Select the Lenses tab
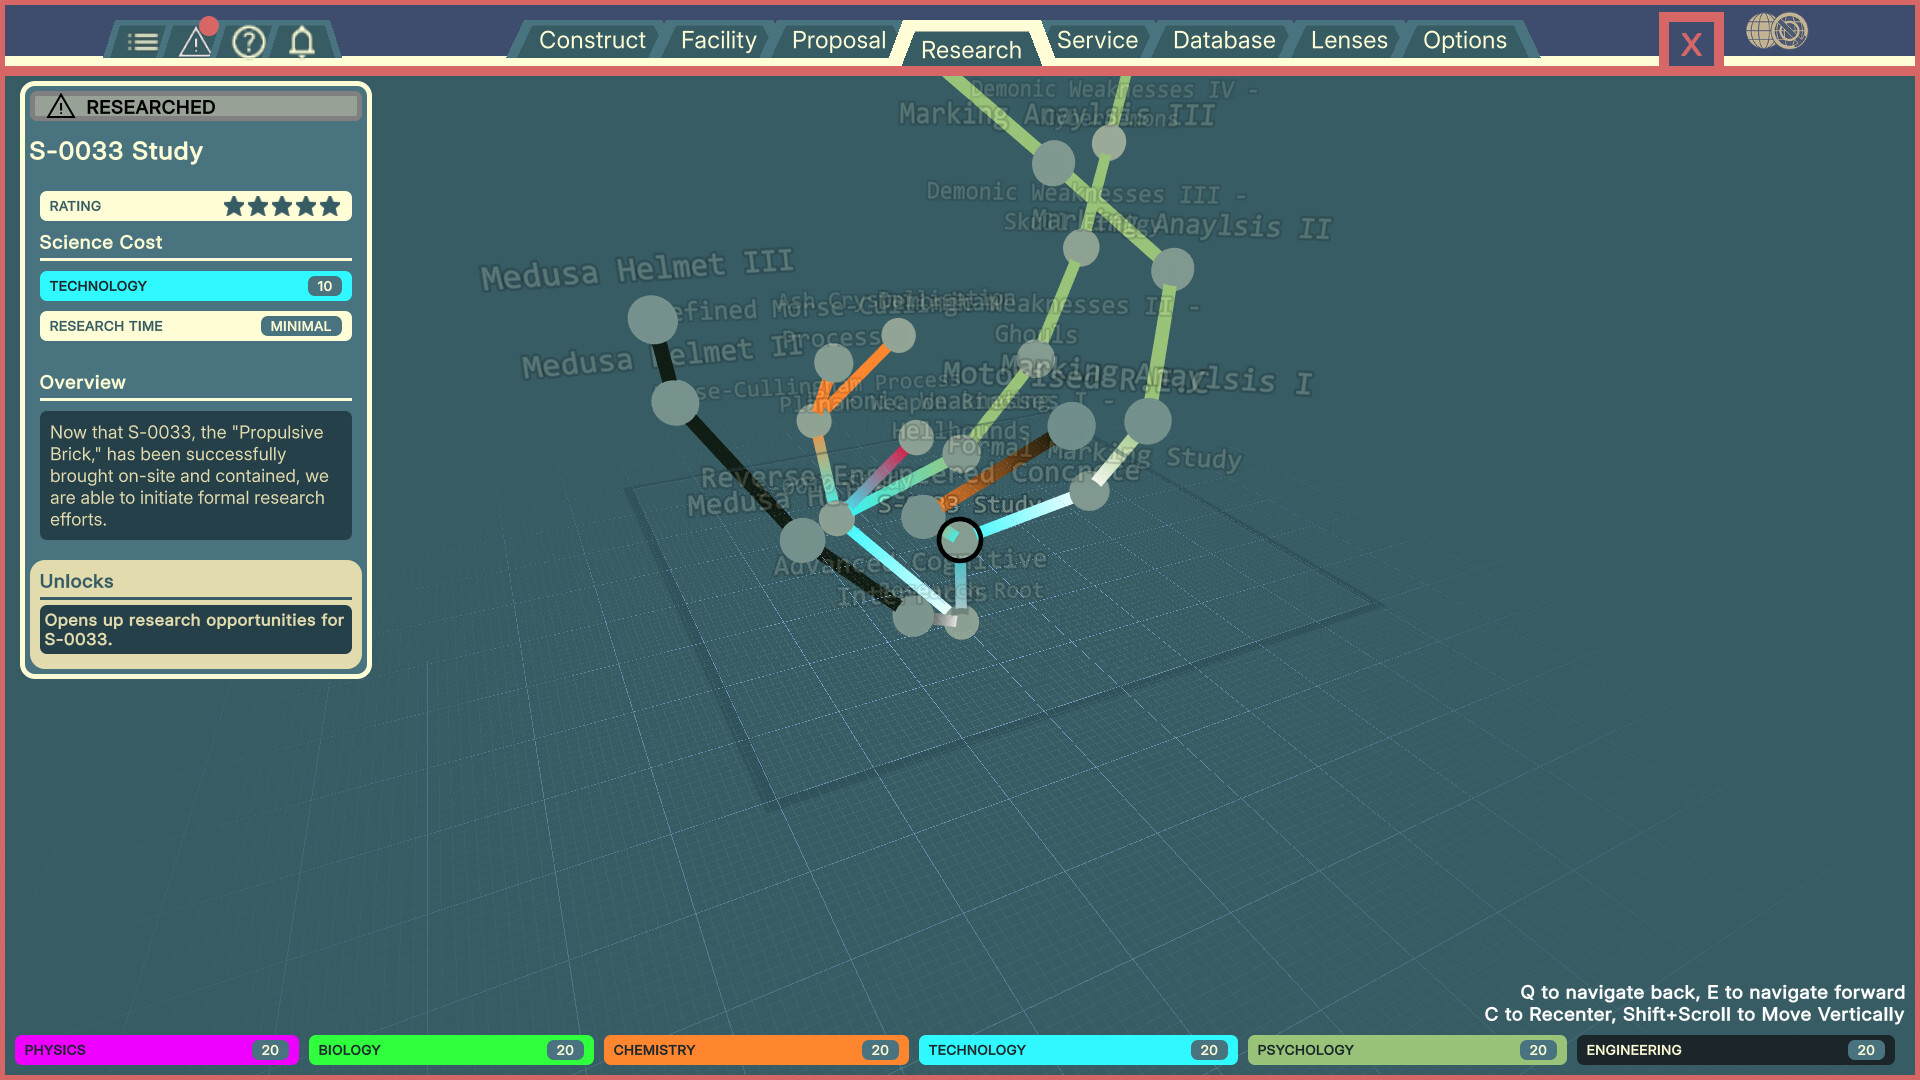 point(1348,41)
